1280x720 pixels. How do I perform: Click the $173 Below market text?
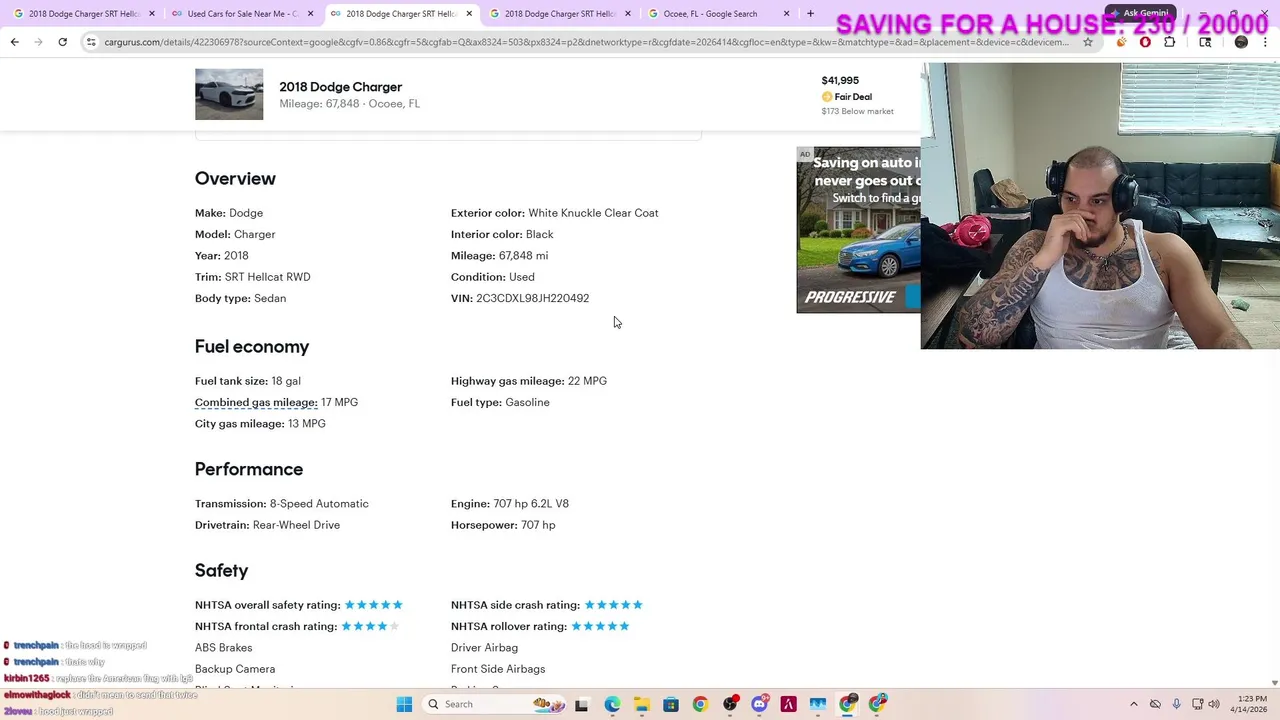[x=857, y=111]
